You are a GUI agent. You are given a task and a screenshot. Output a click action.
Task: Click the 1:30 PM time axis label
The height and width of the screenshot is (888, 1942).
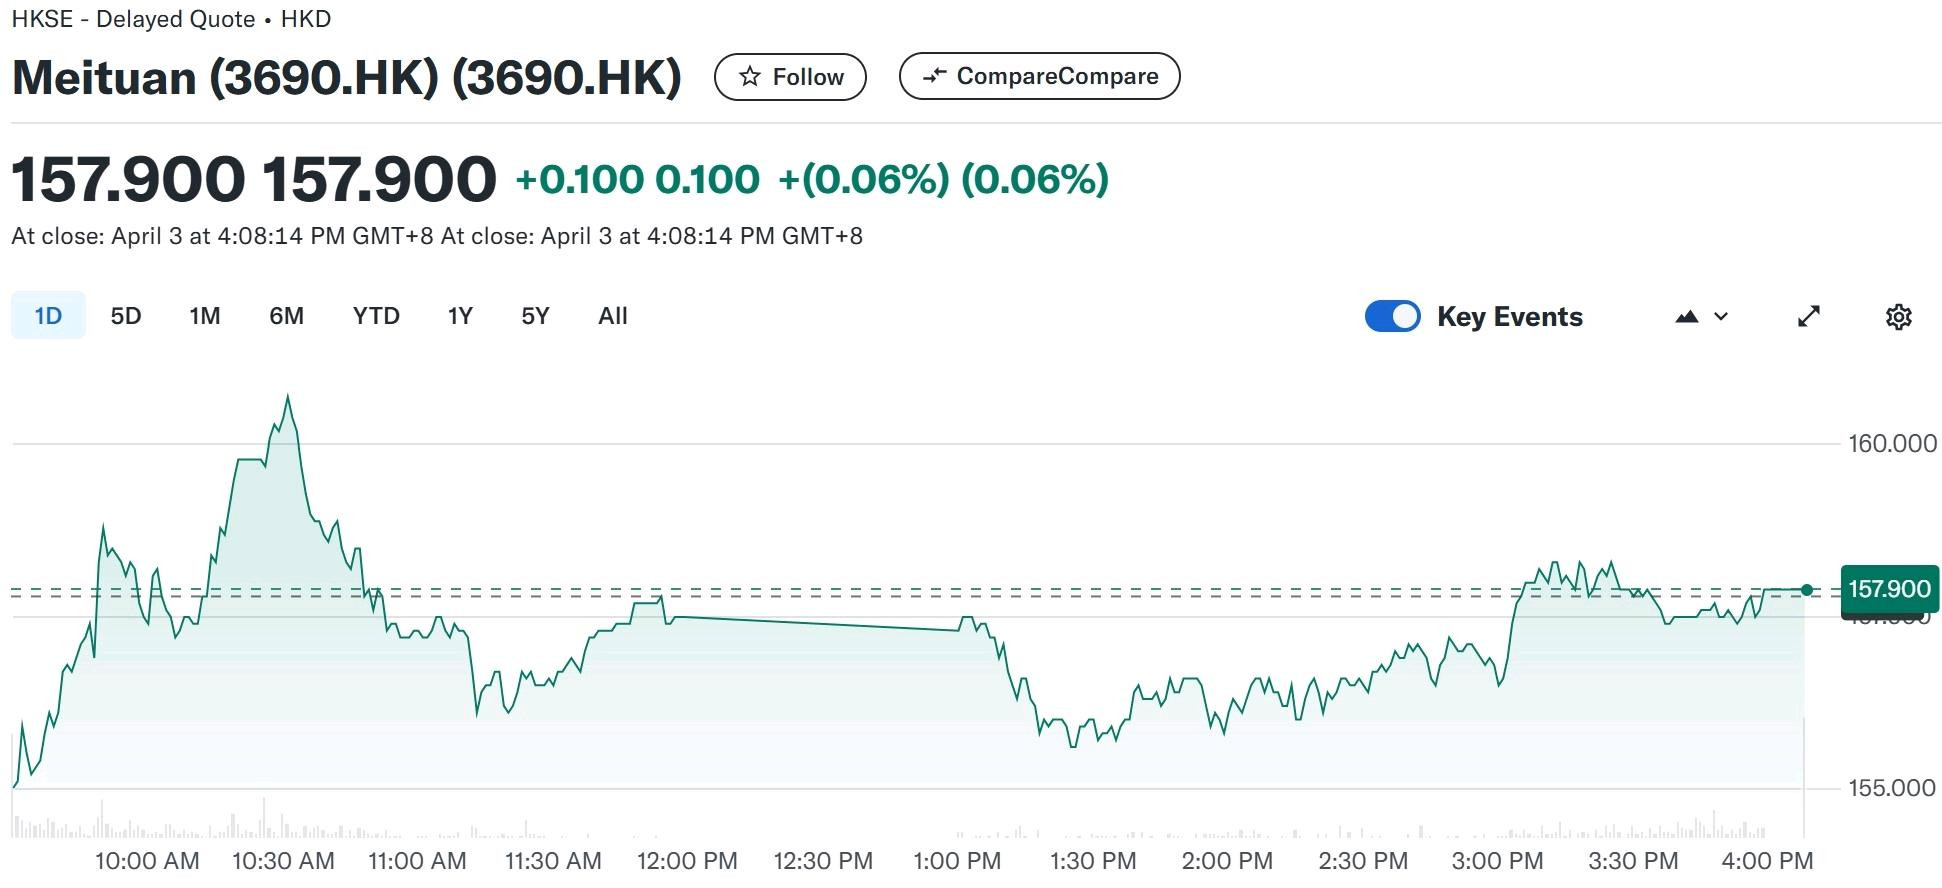(x=1092, y=861)
